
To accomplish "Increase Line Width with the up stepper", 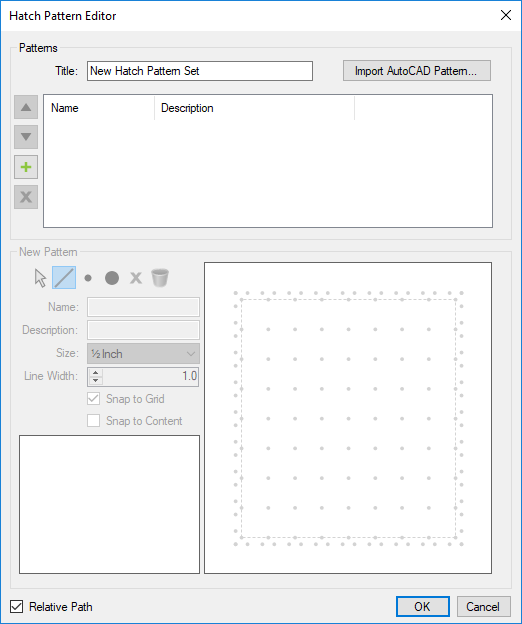I will [95, 372].
